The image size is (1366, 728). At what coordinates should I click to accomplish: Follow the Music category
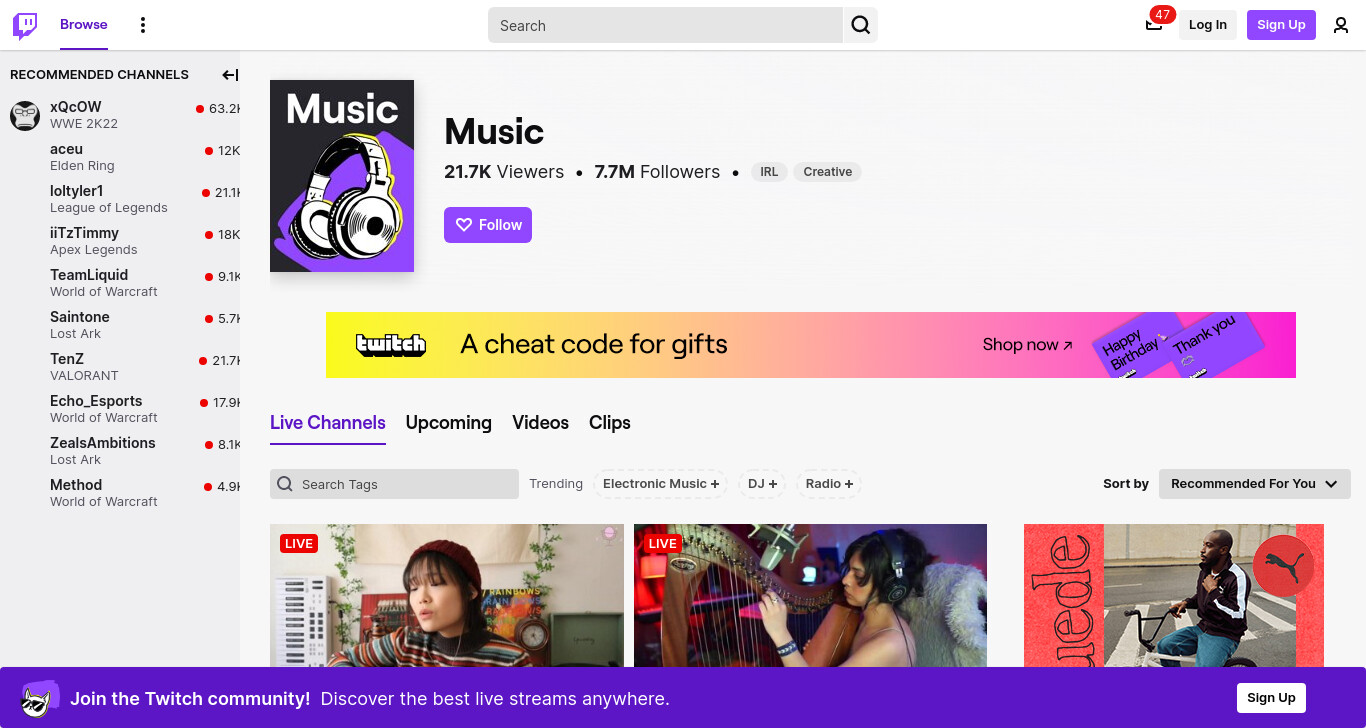tap(488, 225)
